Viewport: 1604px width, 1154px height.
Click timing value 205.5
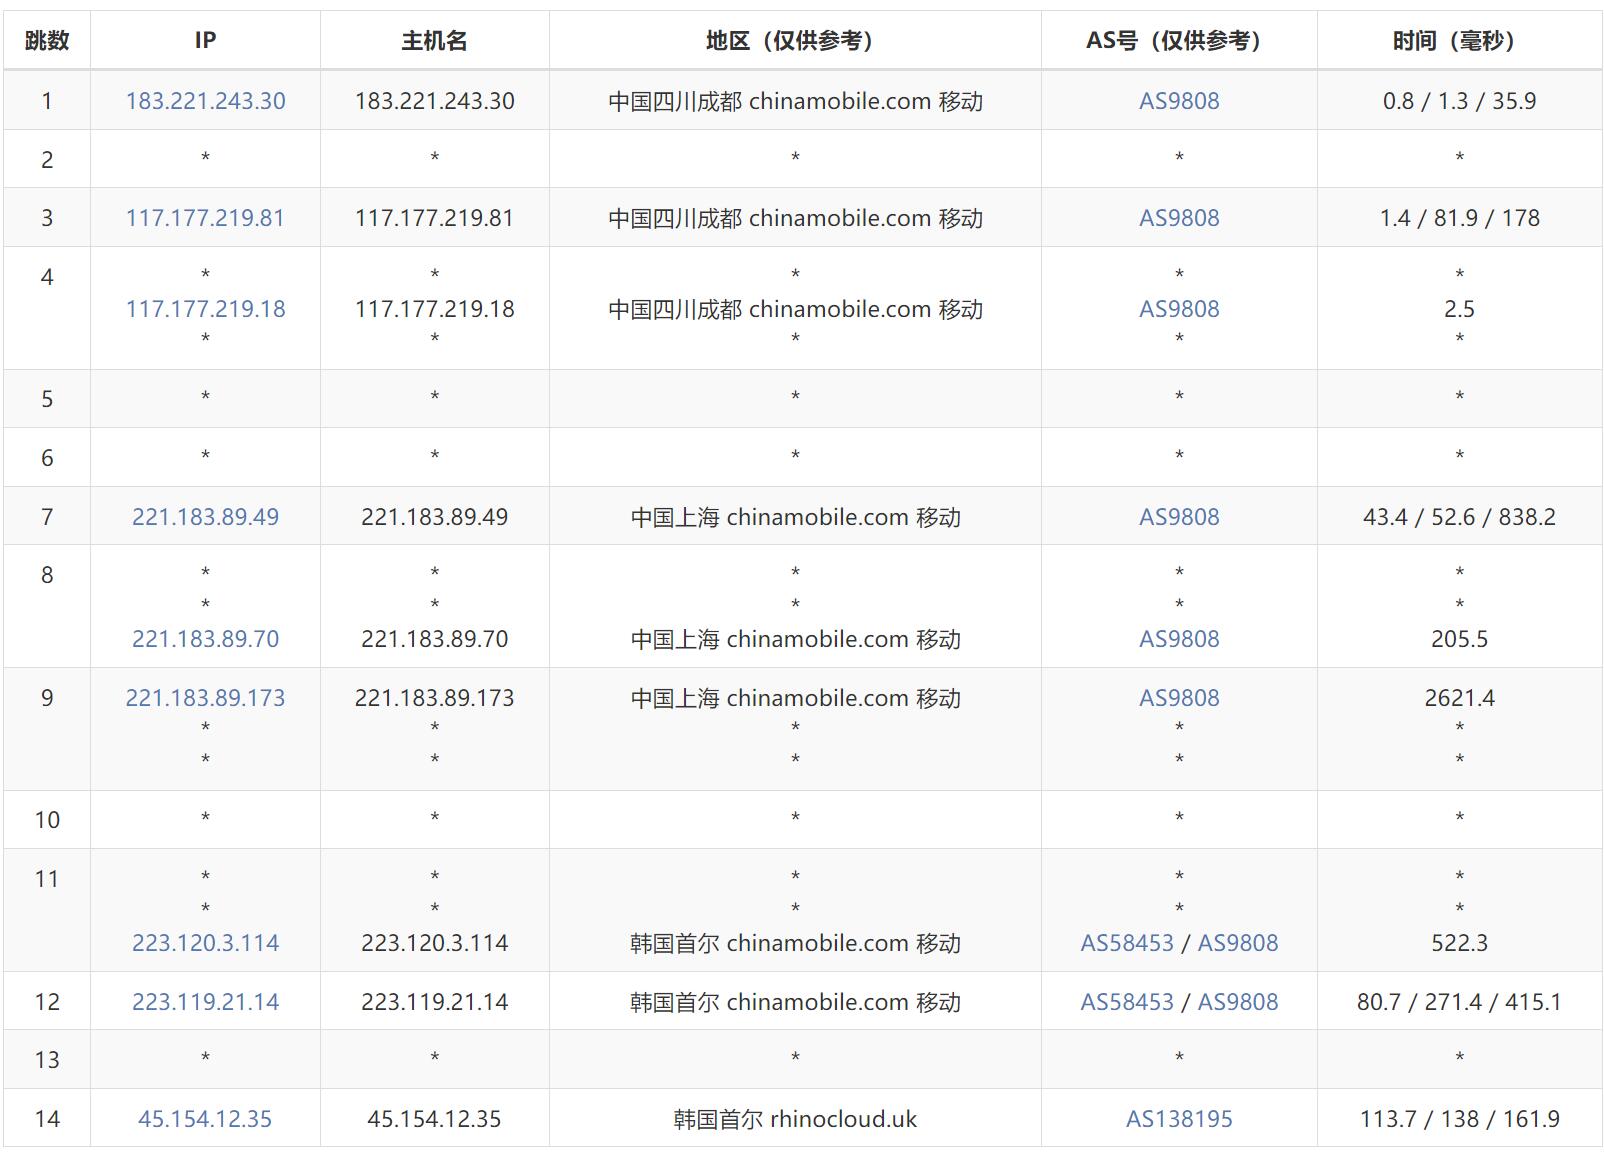pyautogui.click(x=1459, y=639)
